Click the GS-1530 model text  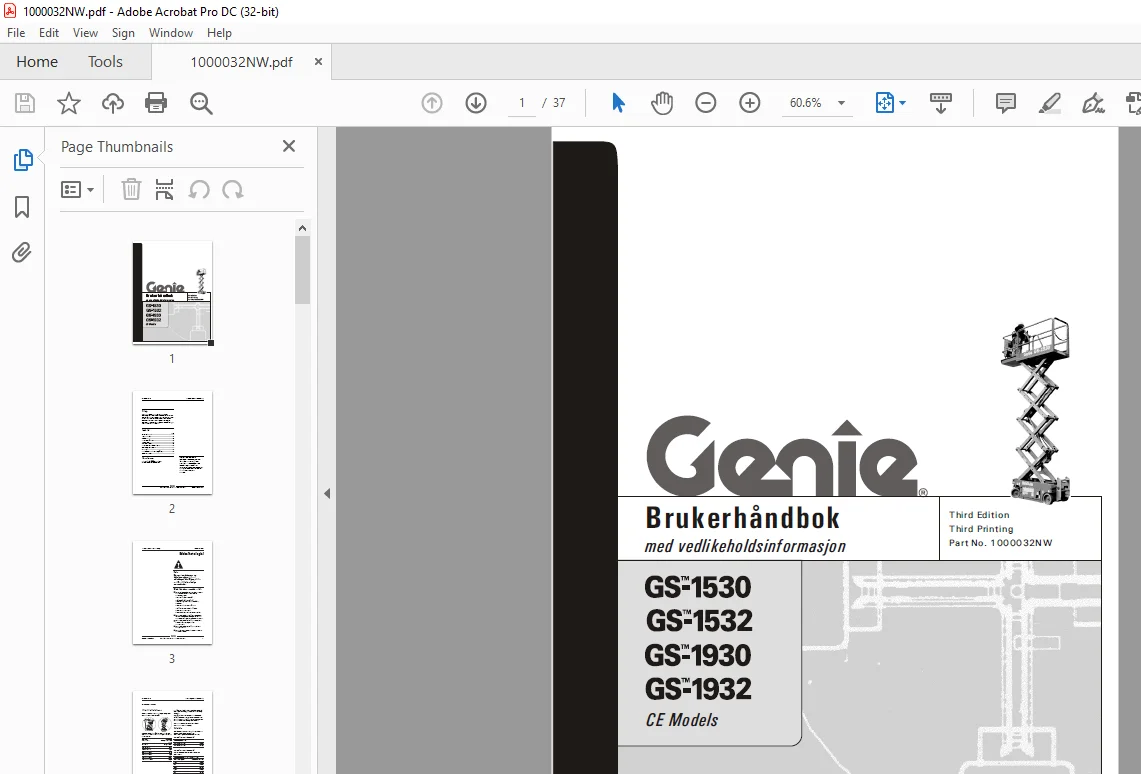tap(698, 587)
